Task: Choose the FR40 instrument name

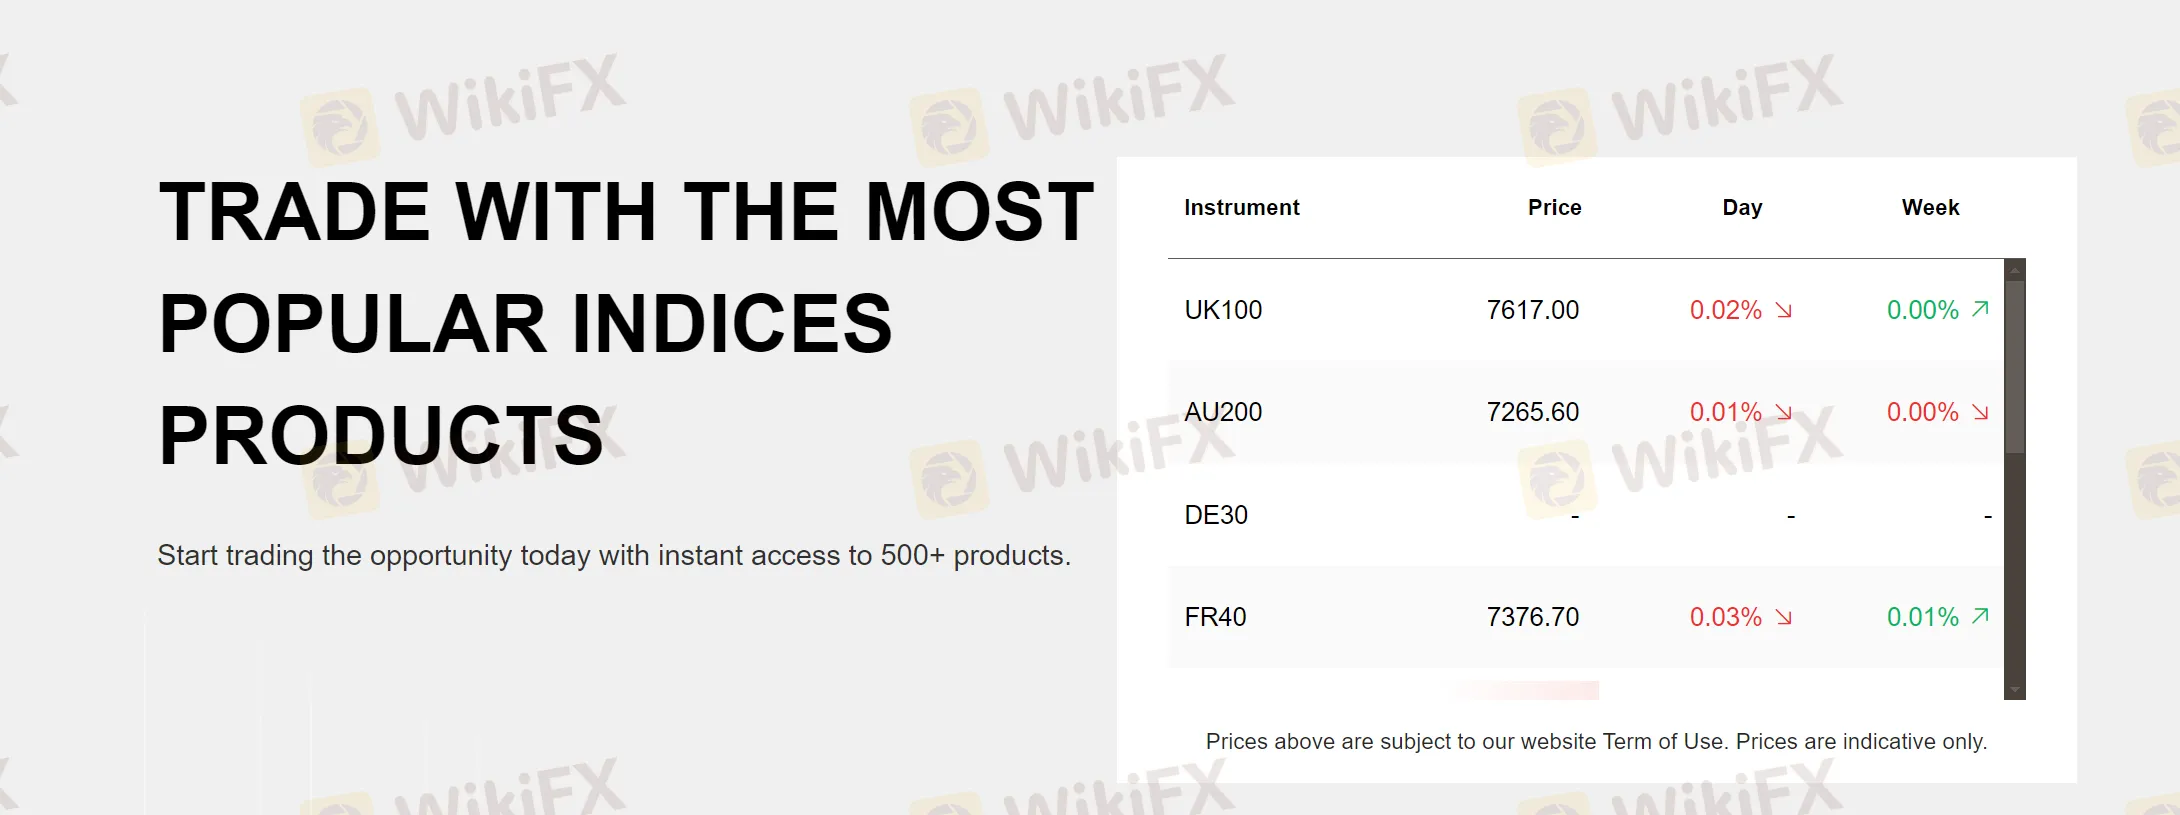Action: pyautogui.click(x=1215, y=617)
